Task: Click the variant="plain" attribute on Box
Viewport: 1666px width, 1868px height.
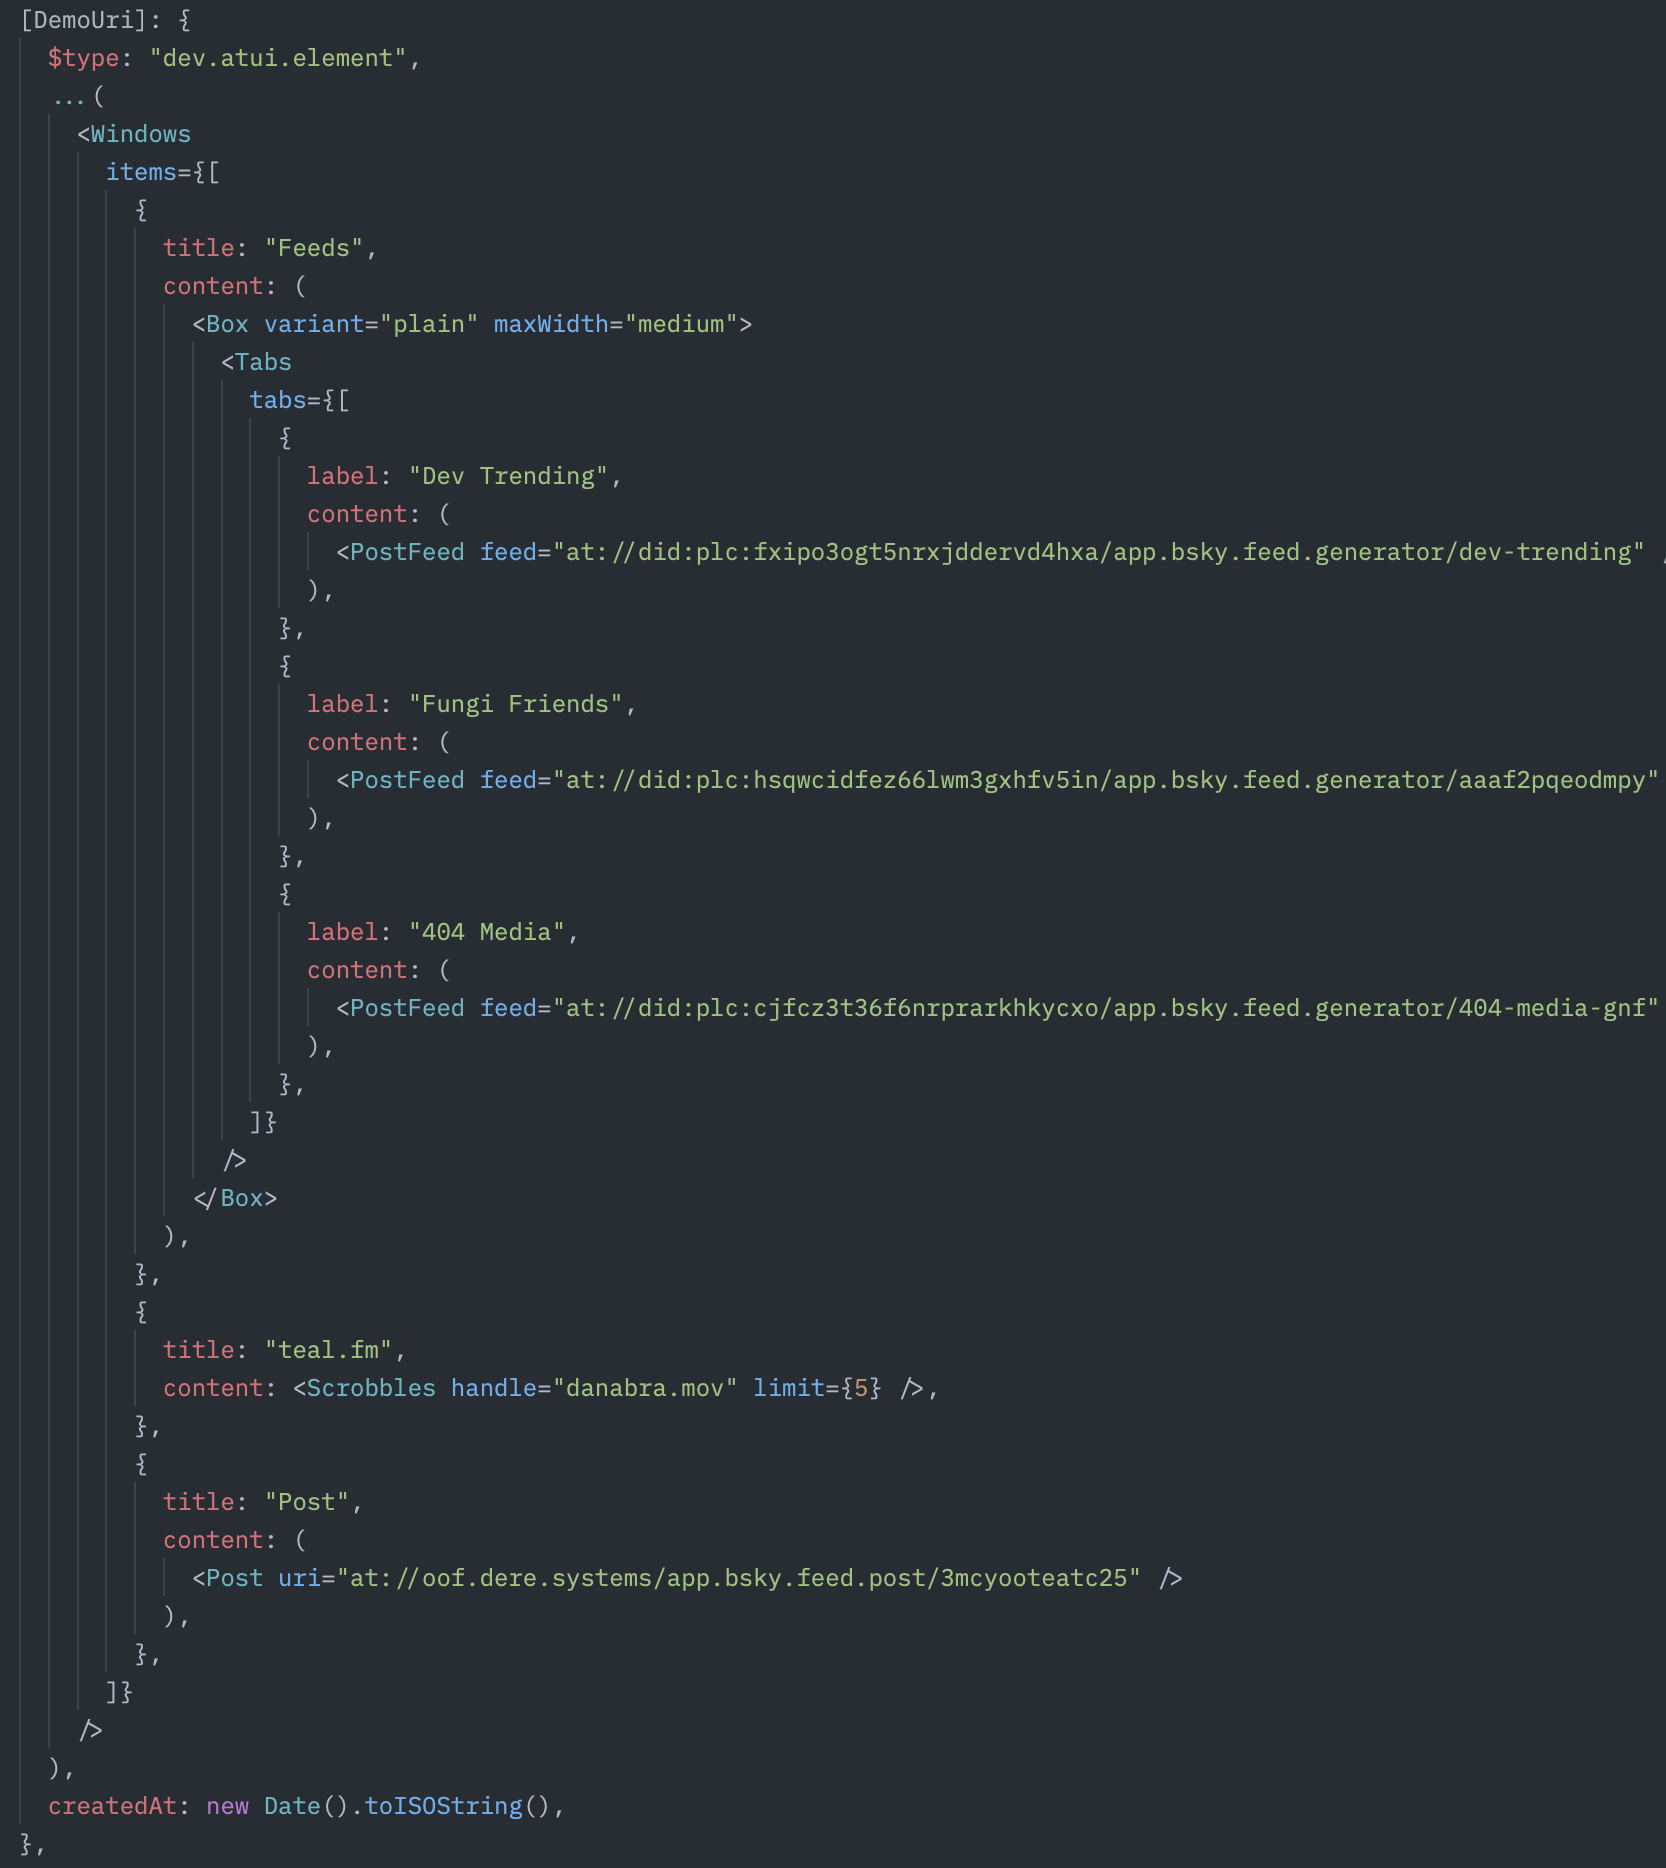Action: point(370,324)
